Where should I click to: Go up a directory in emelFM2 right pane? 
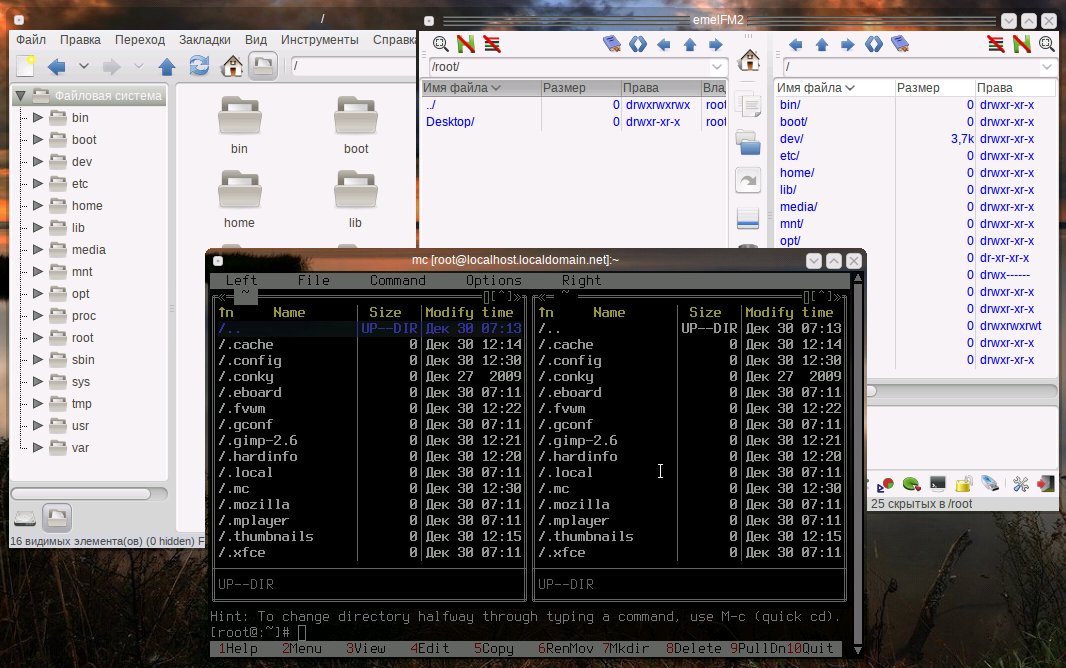(821, 45)
